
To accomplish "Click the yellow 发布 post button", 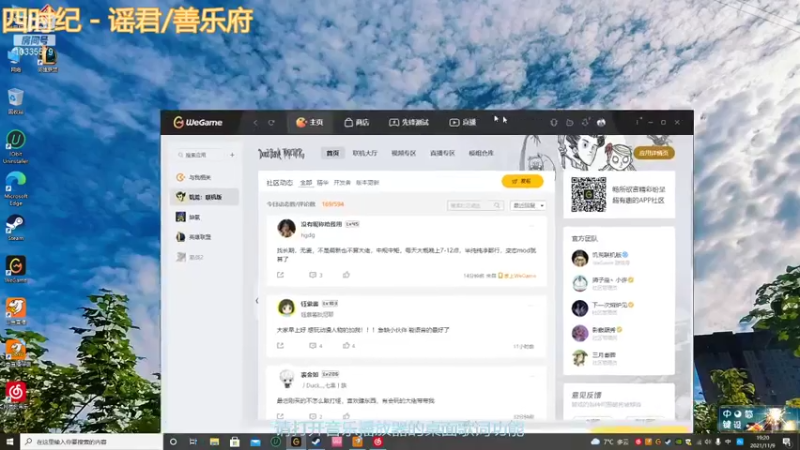I will tap(522, 181).
